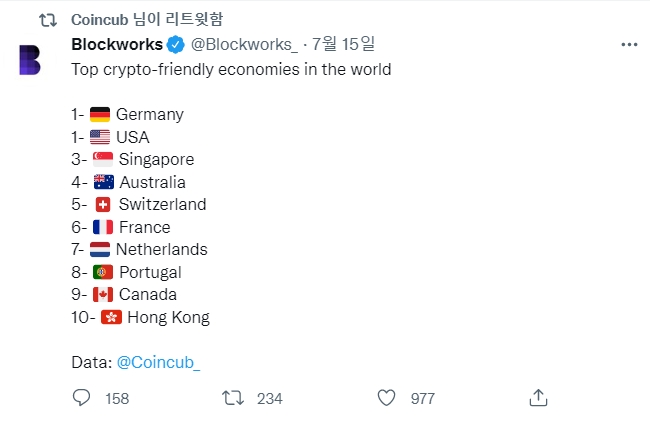650x425 pixels.
Task: Click the blue verified badge
Action: point(174,45)
